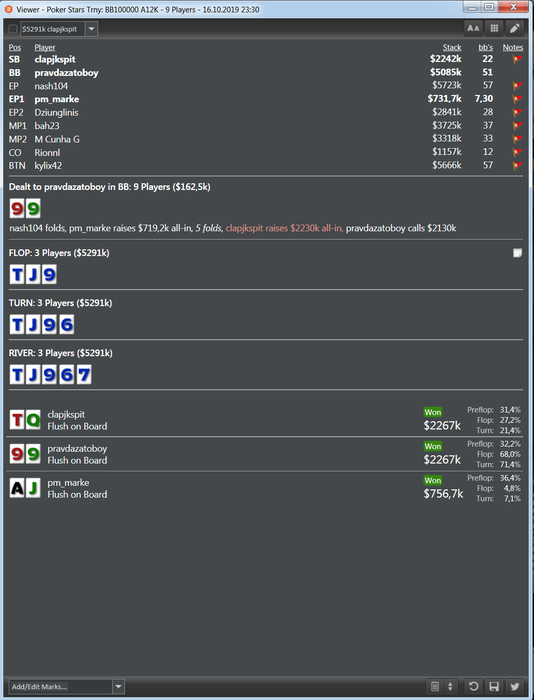
Task: Open the note flag for kylix42
Action: pyautogui.click(x=517, y=166)
